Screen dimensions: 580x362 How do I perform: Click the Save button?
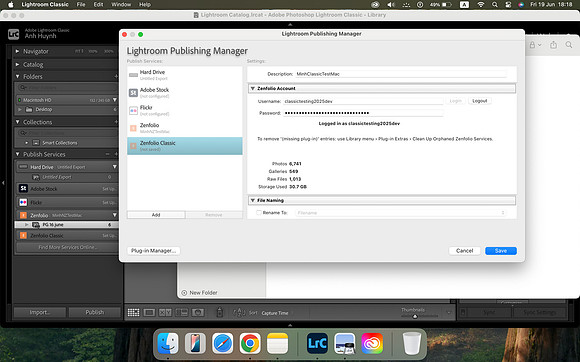point(501,251)
